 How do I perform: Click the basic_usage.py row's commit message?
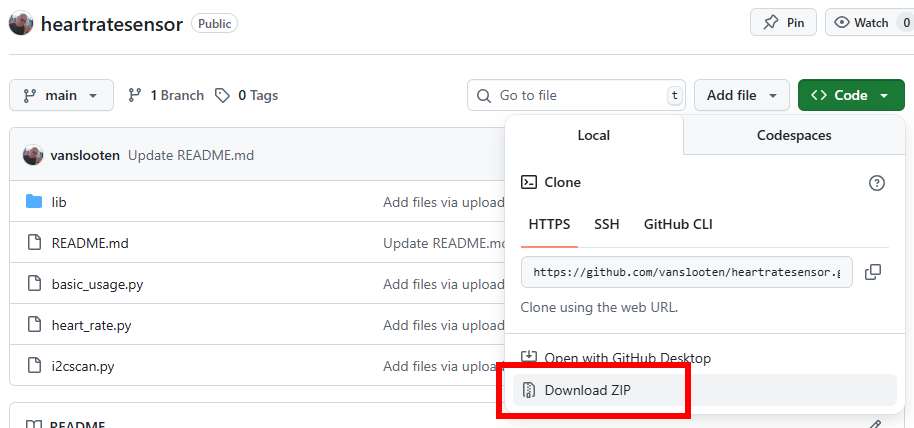click(x=444, y=285)
